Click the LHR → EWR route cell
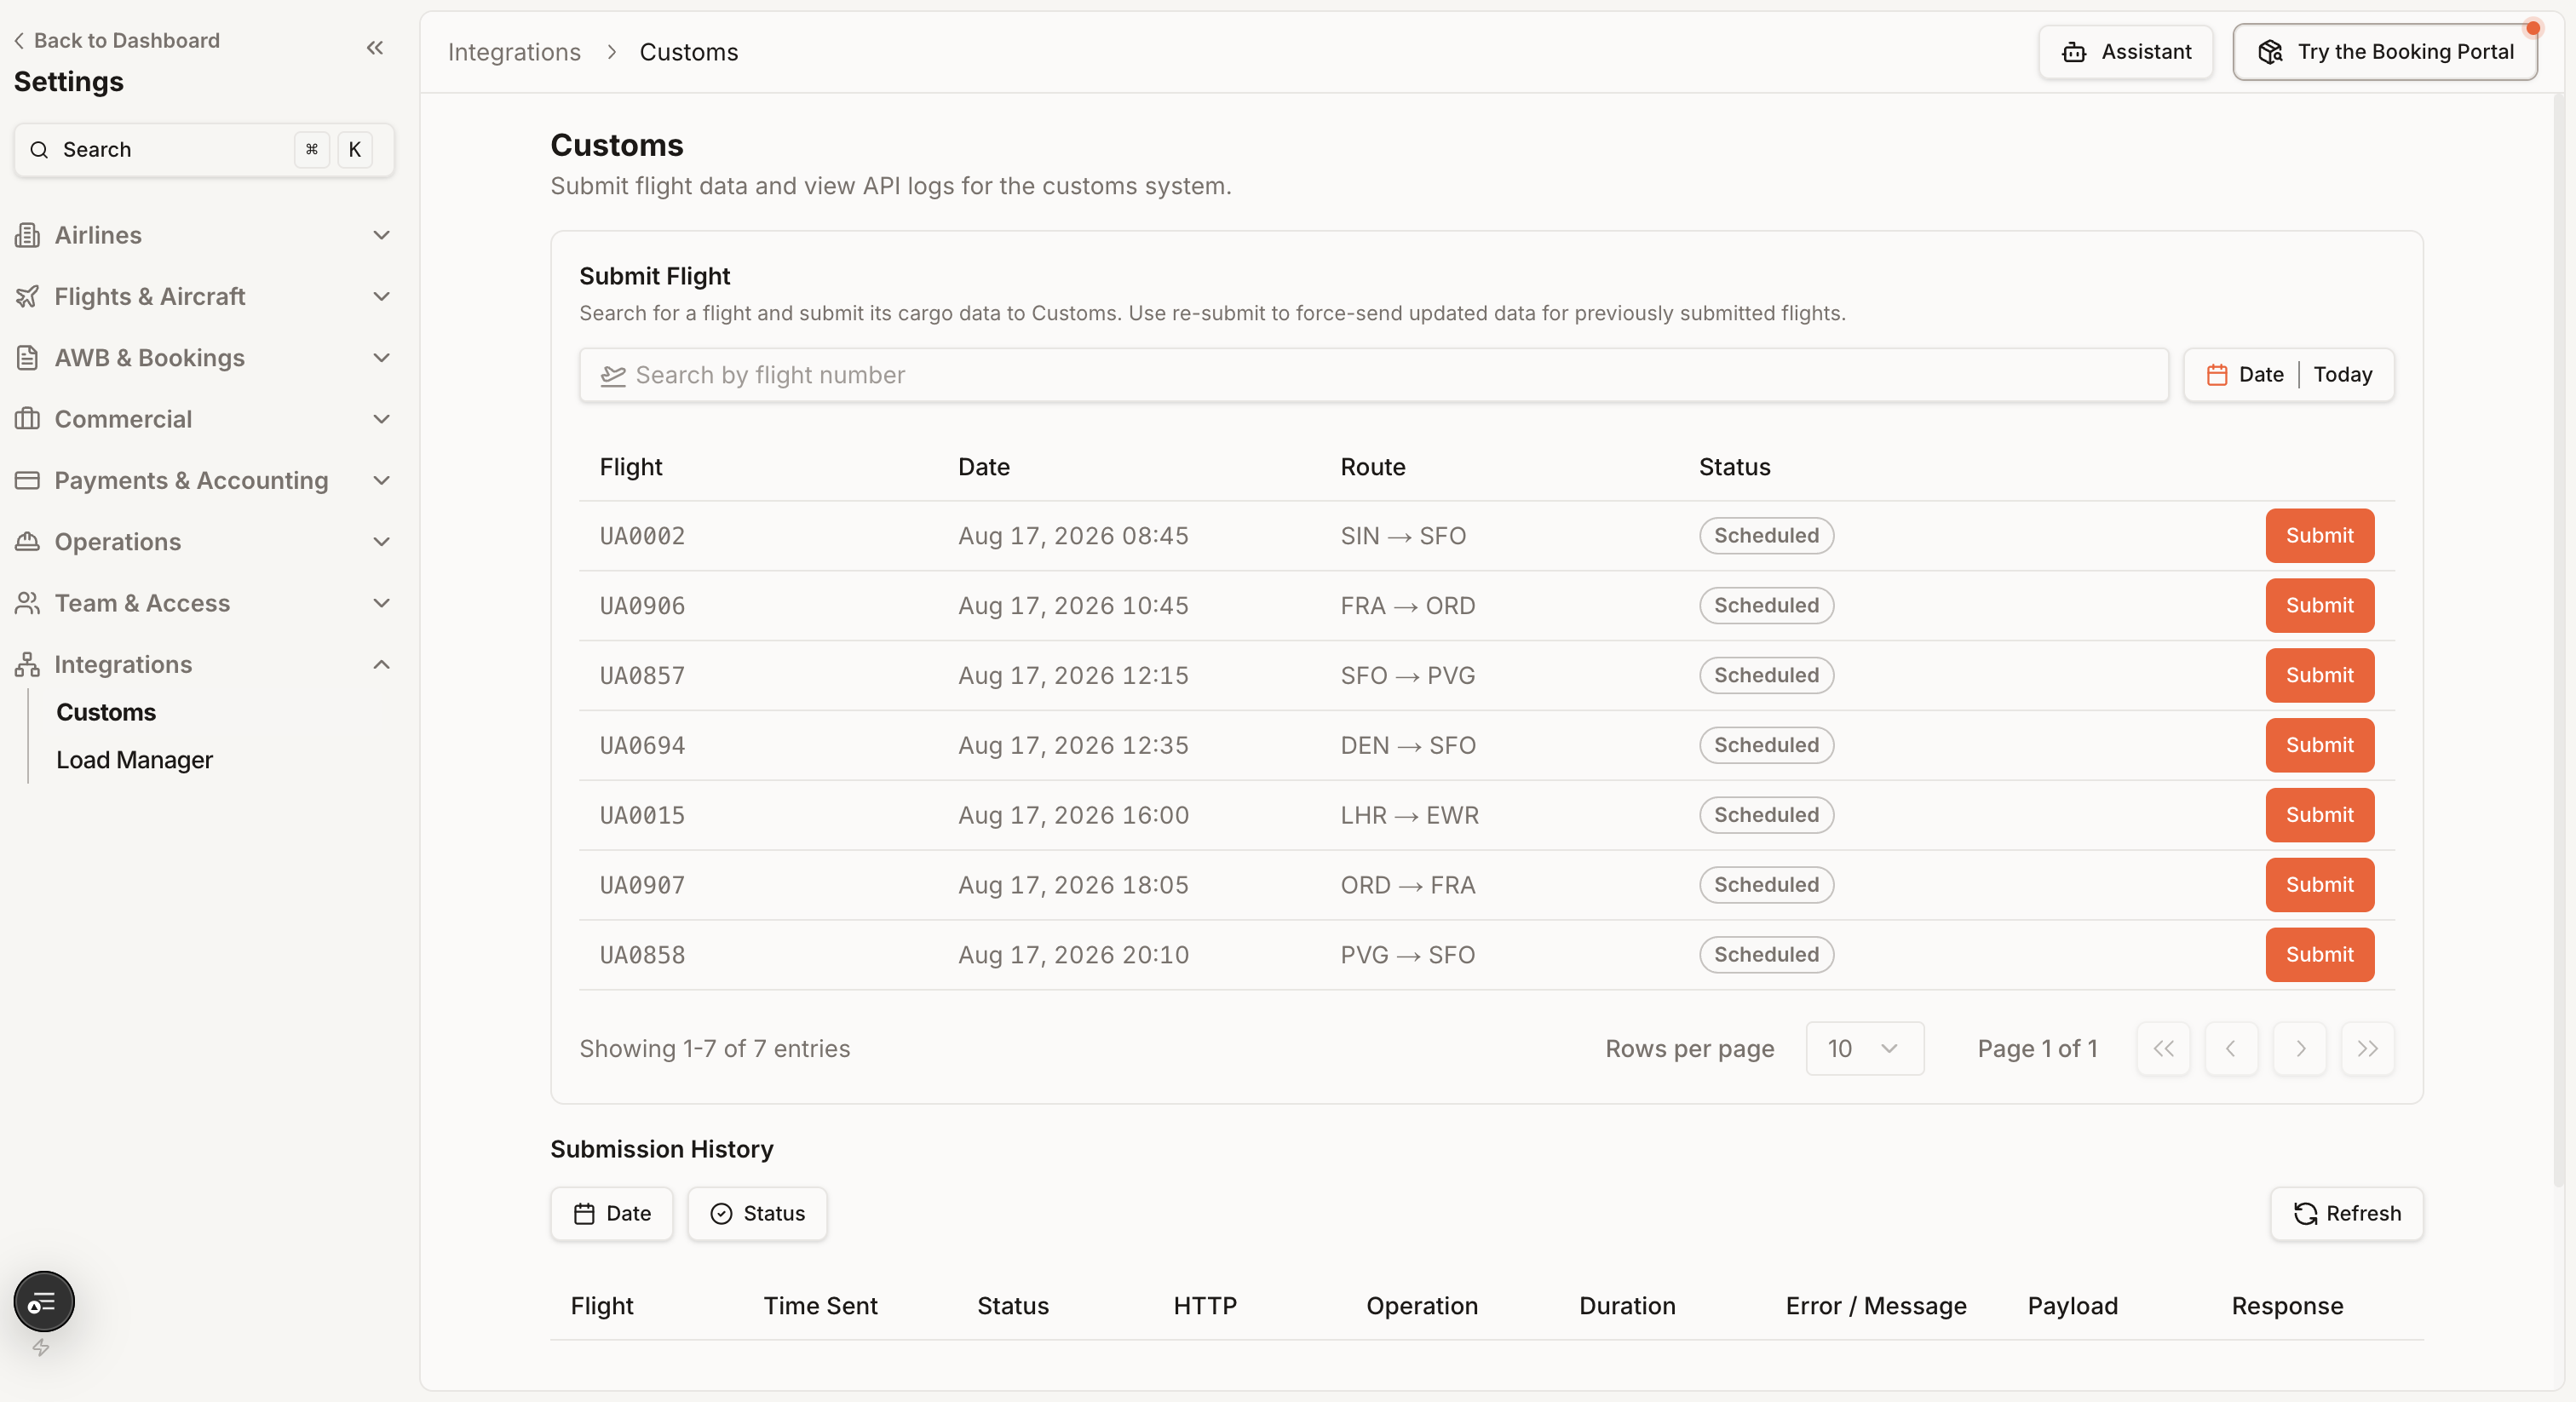The image size is (2576, 1402). pyautogui.click(x=1409, y=815)
